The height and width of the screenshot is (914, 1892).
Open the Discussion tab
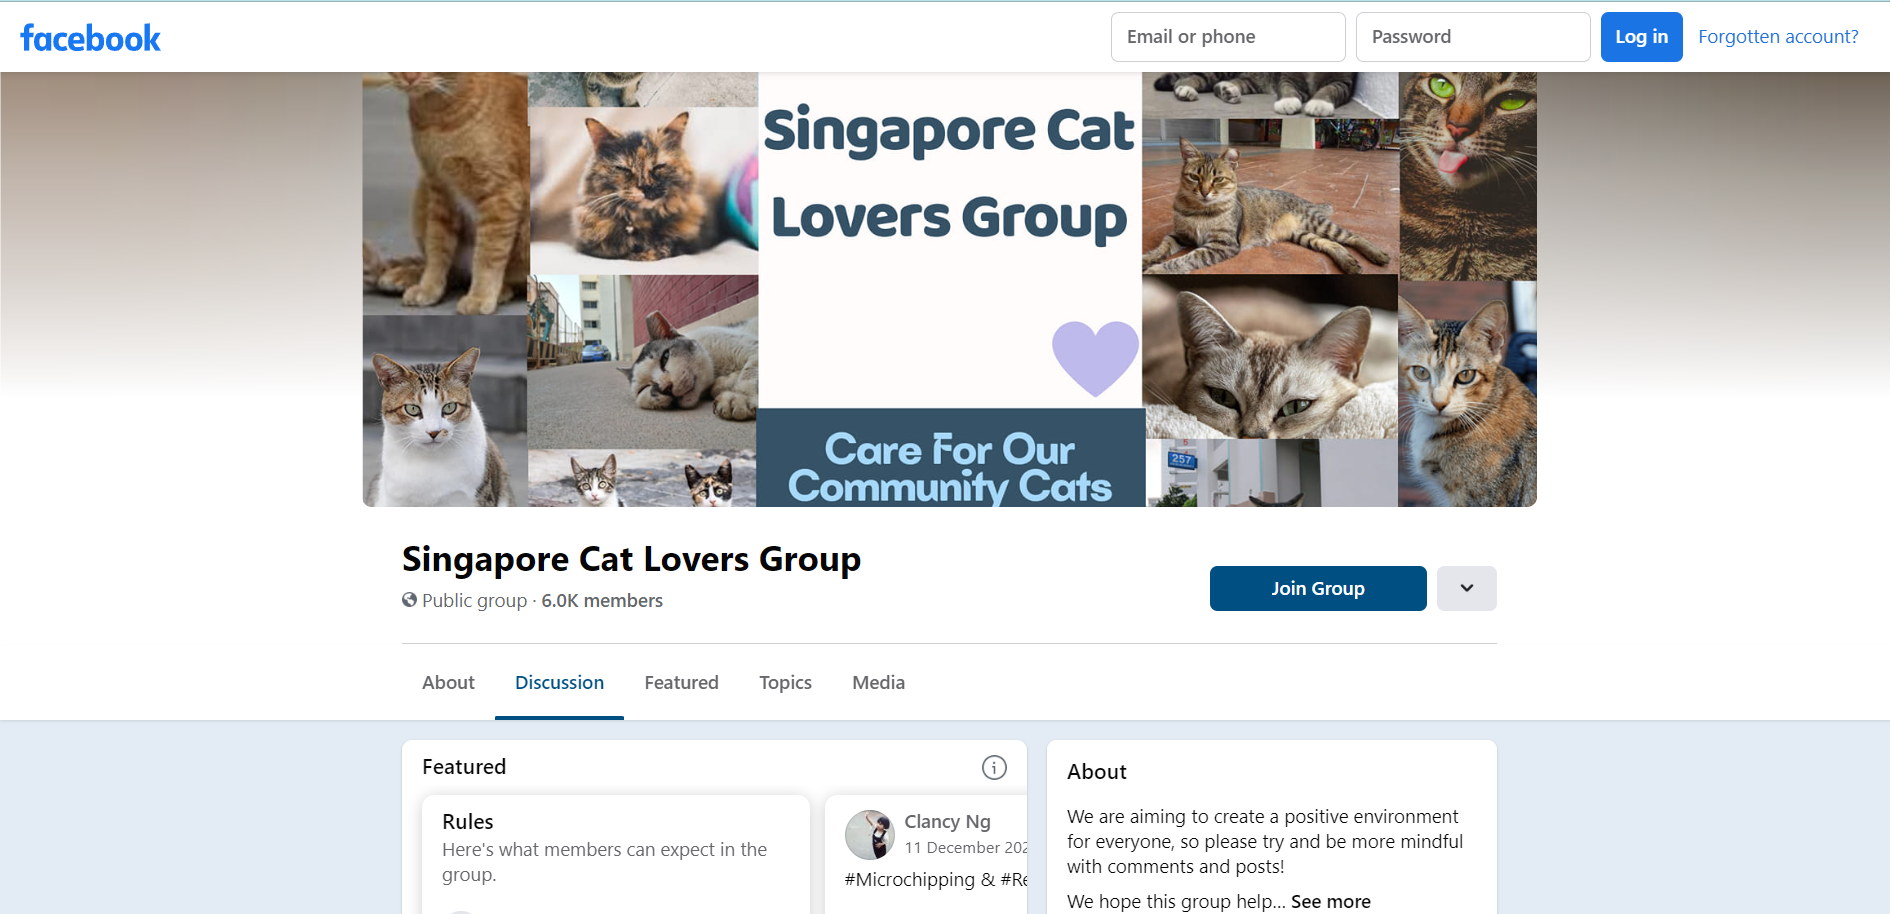click(x=559, y=682)
